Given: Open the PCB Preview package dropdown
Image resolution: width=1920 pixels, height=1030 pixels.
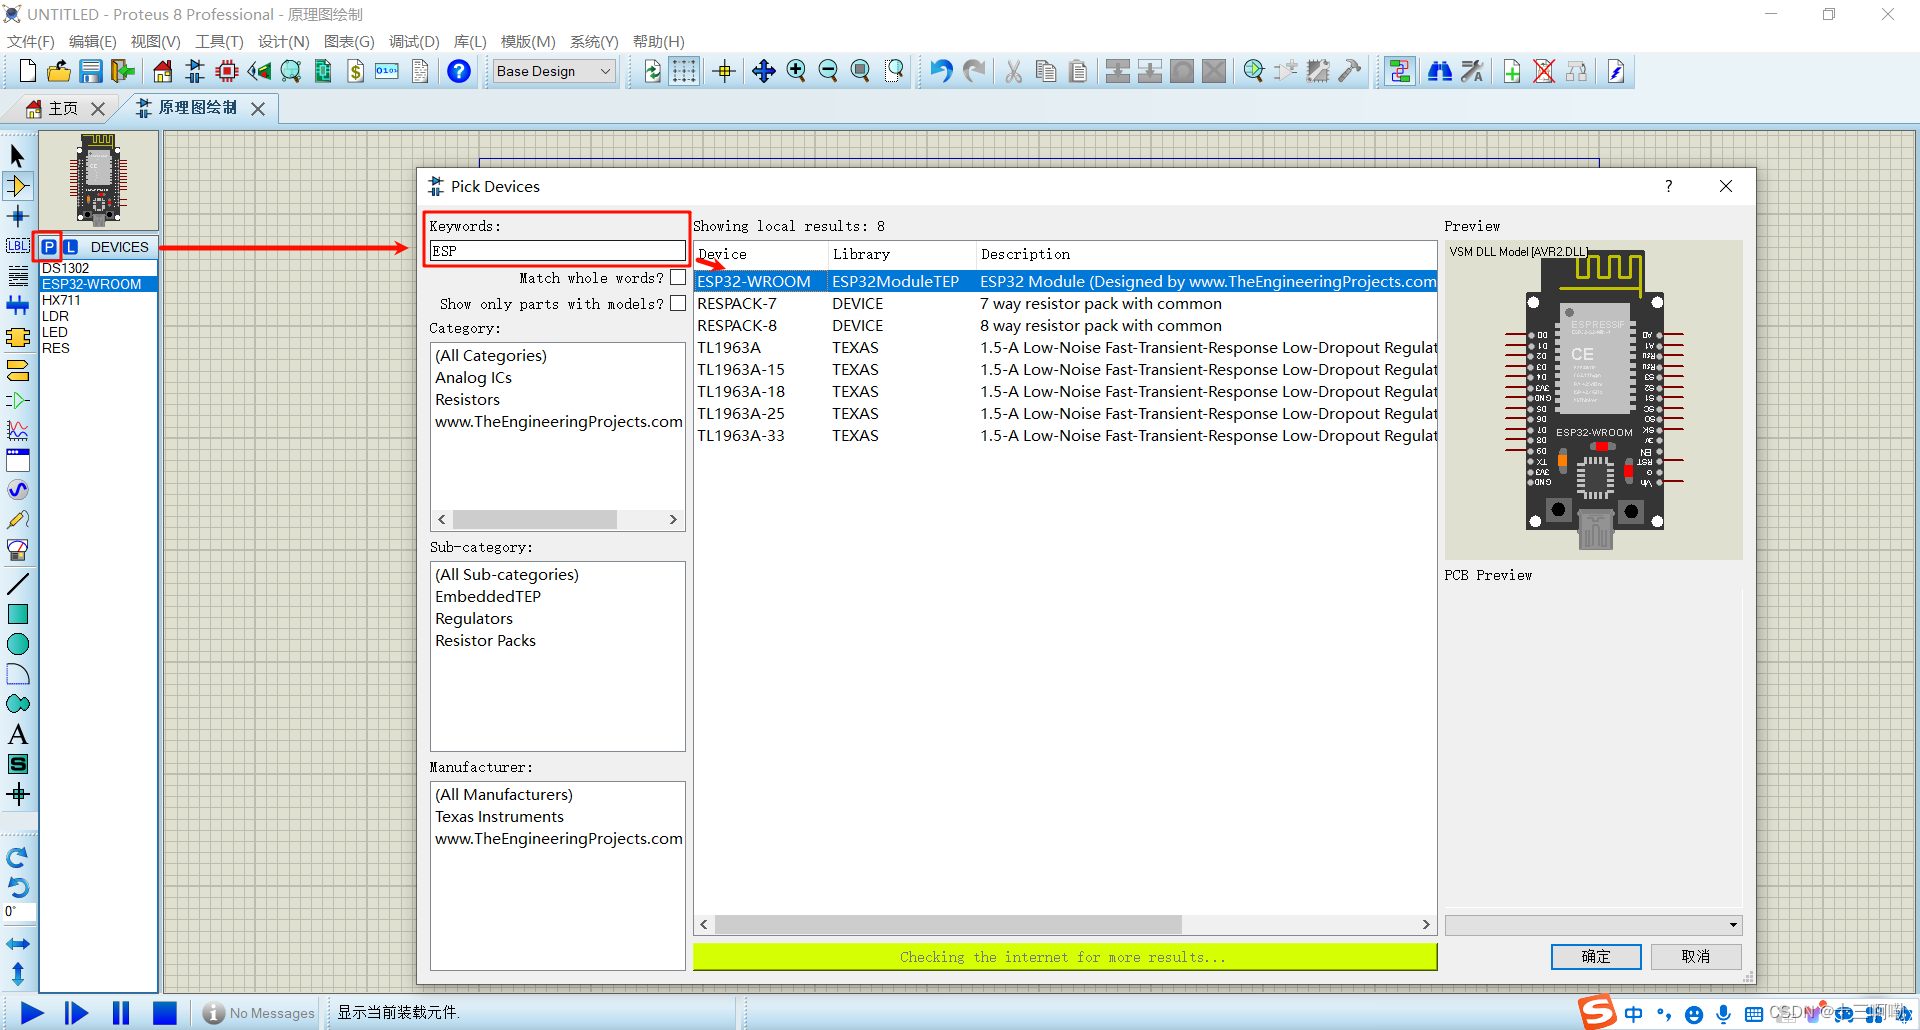Looking at the screenshot, I should (x=1593, y=925).
